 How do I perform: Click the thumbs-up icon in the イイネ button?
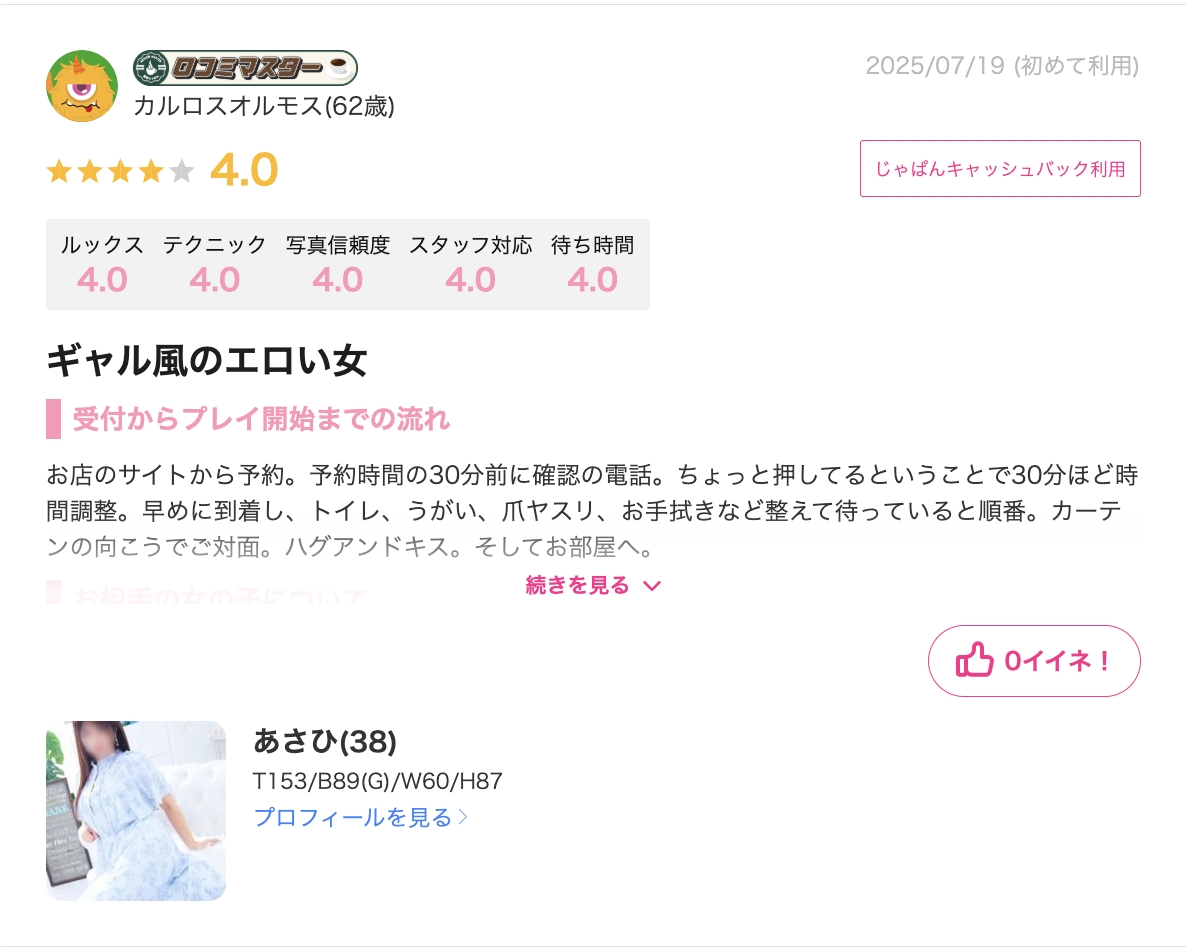[x=974, y=660]
